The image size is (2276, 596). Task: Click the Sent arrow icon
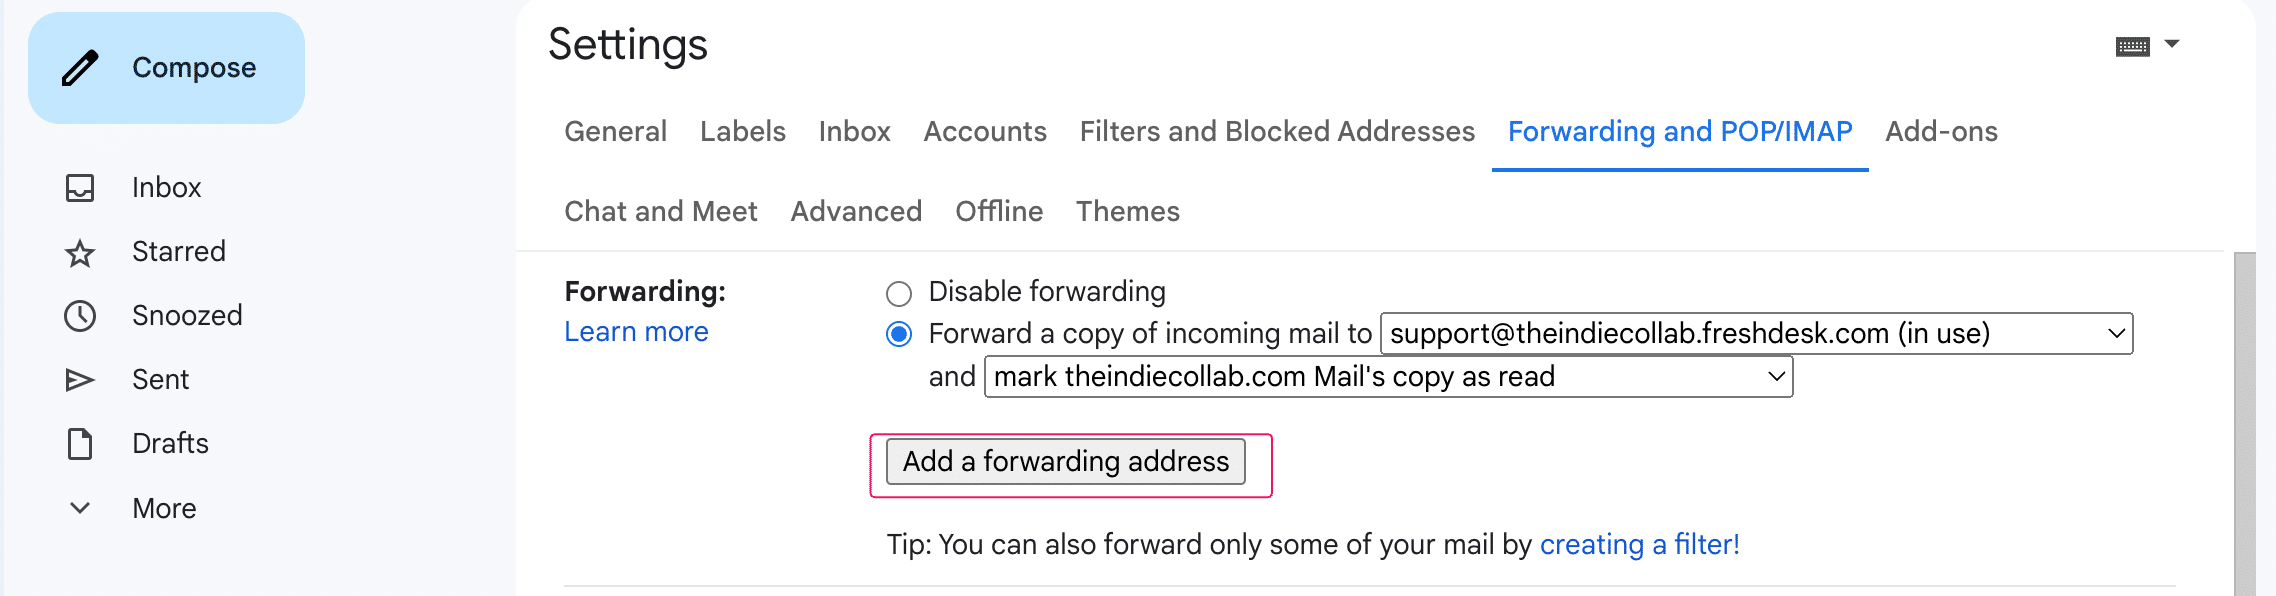click(x=80, y=380)
